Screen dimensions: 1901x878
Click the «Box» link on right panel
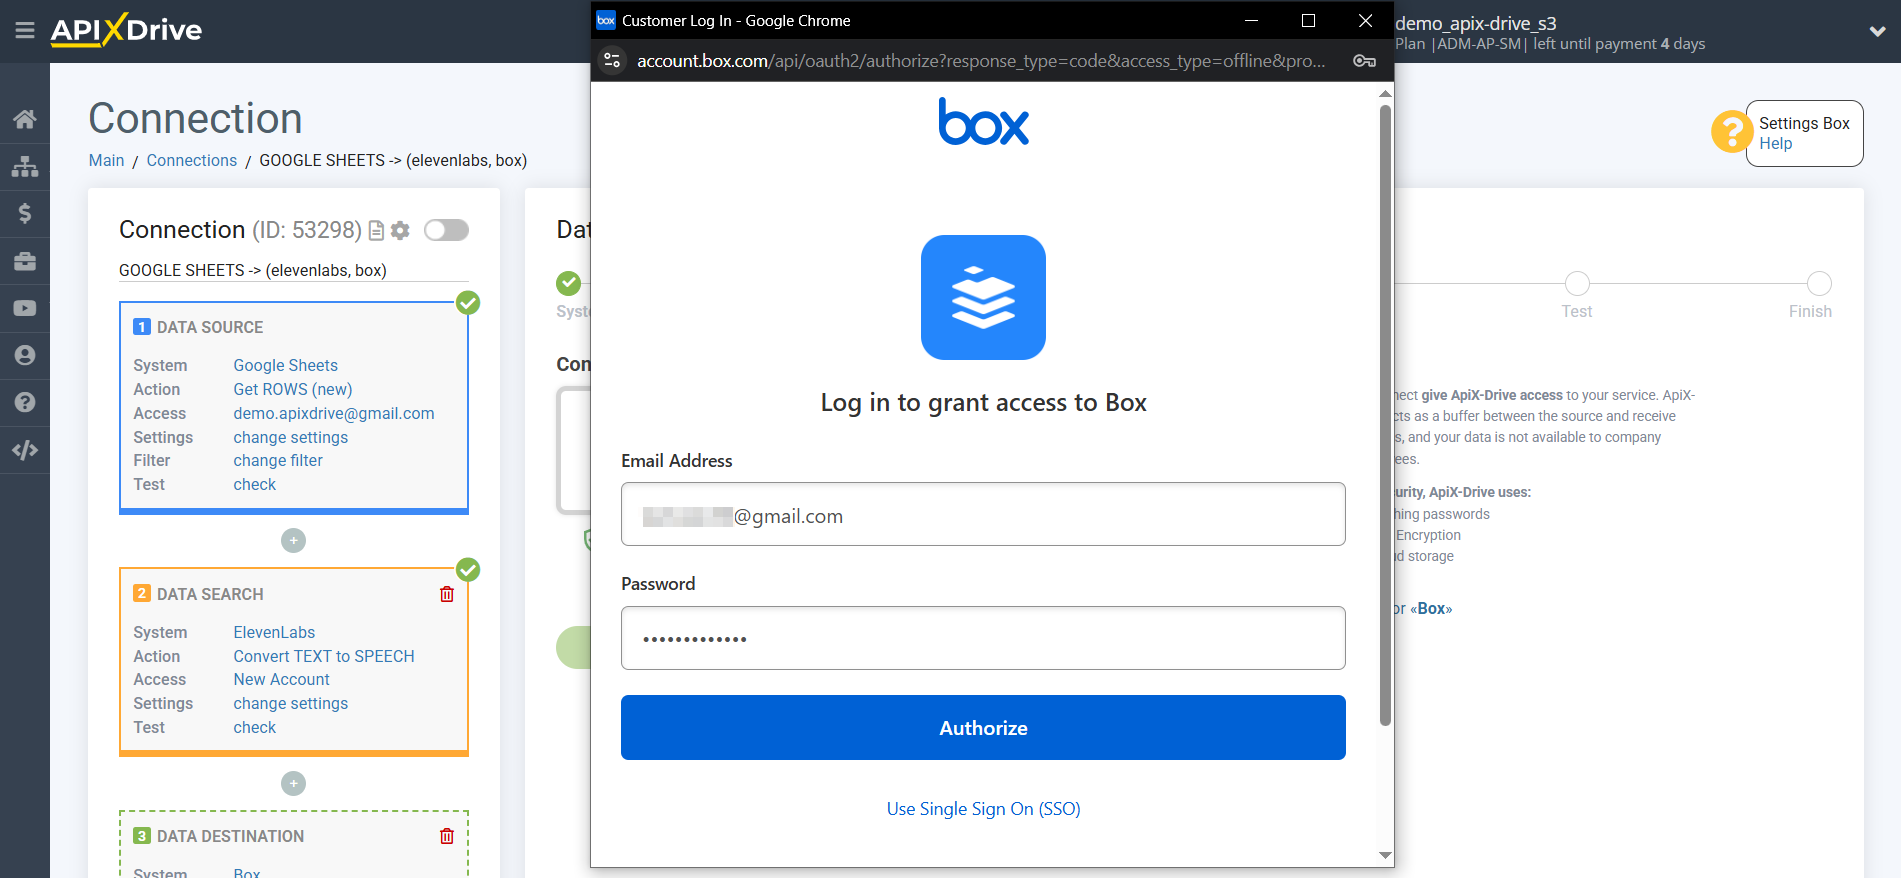pyautogui.click(x=1430, y=608)
